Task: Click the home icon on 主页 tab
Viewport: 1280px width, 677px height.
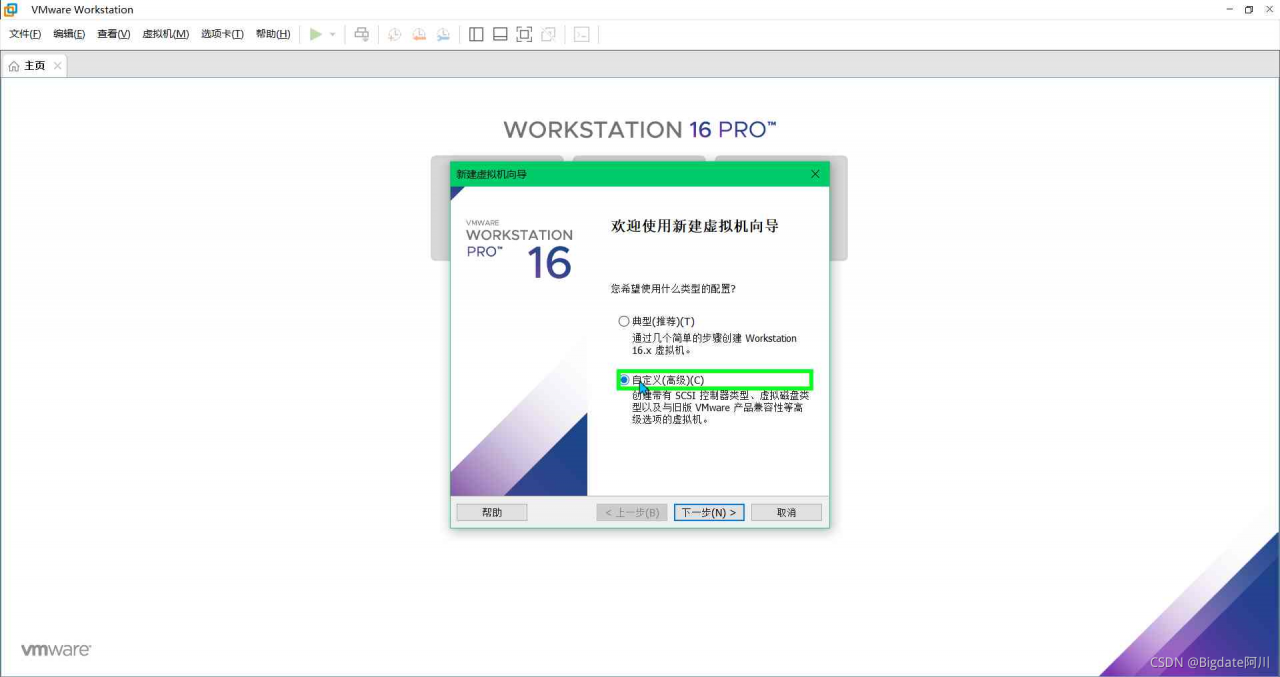Action: point(14,66)
